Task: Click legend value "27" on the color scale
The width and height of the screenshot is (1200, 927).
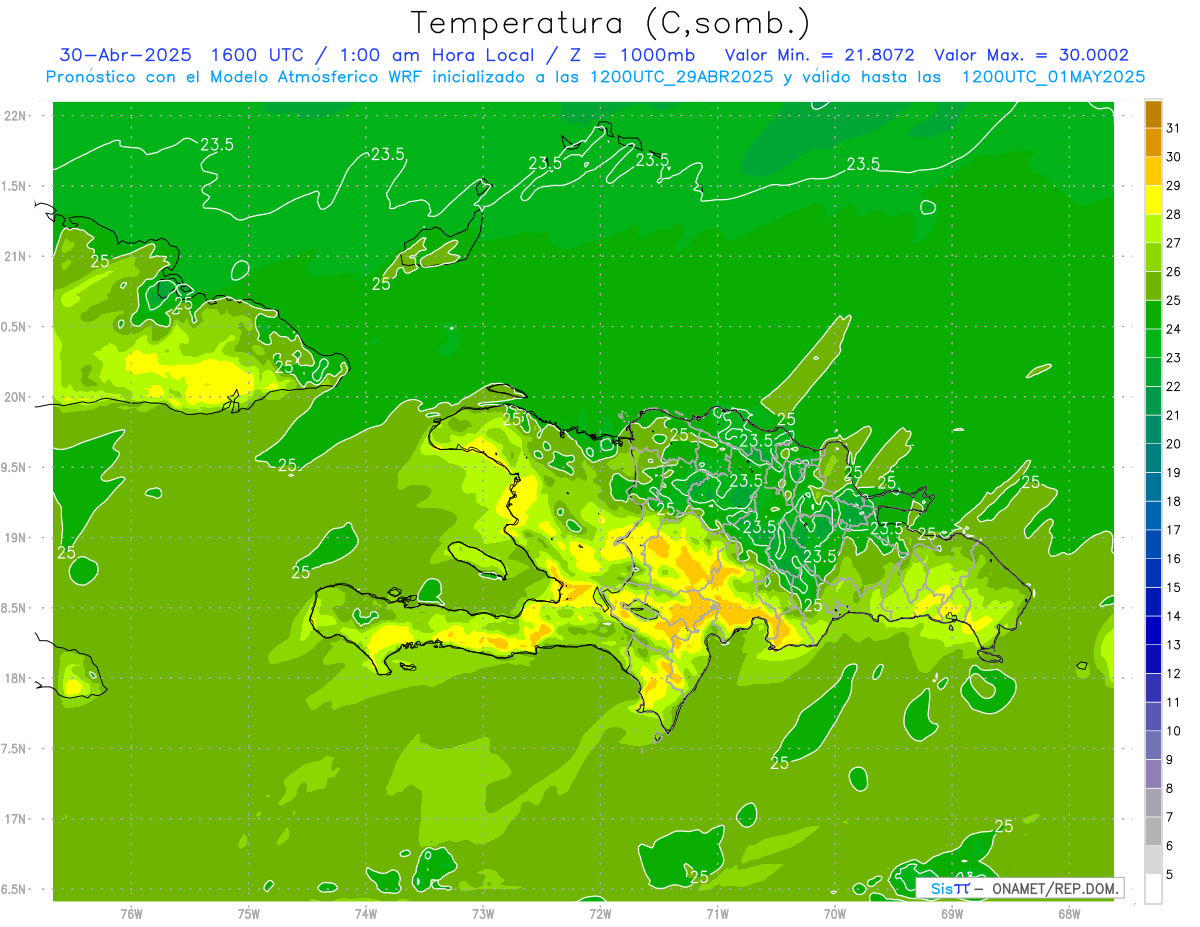Action: [1174, 243]
